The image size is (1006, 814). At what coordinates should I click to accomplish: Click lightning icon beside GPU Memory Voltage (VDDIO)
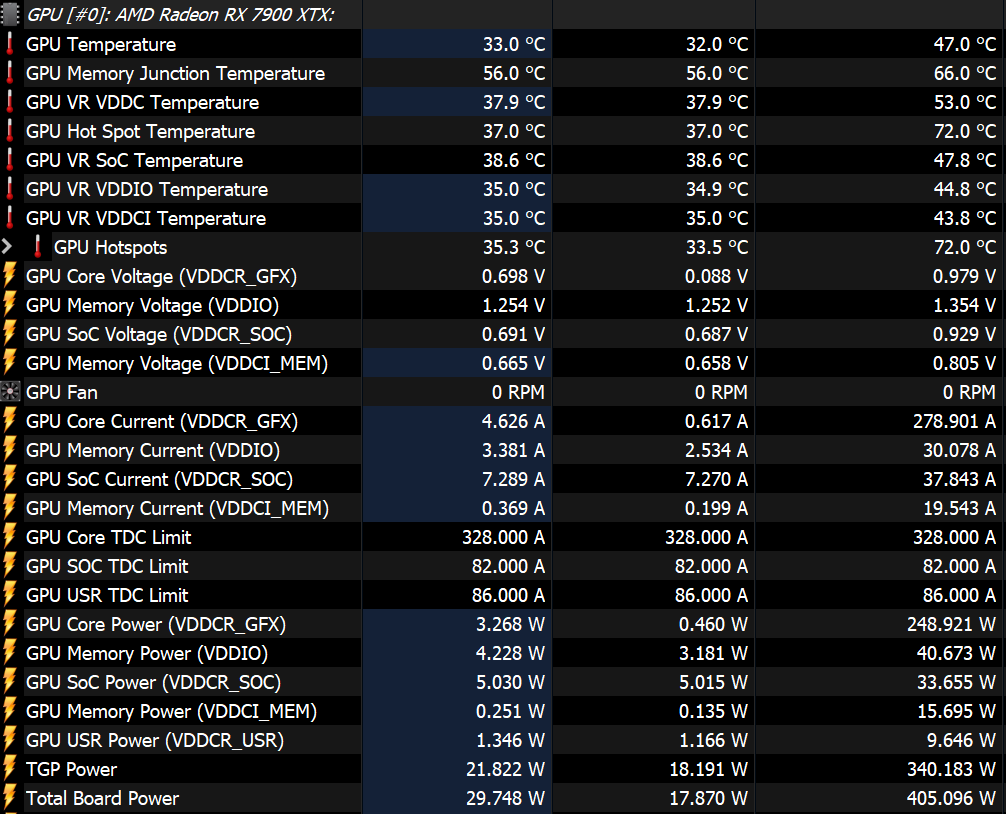pyautogui.click(x=10, y=304)
